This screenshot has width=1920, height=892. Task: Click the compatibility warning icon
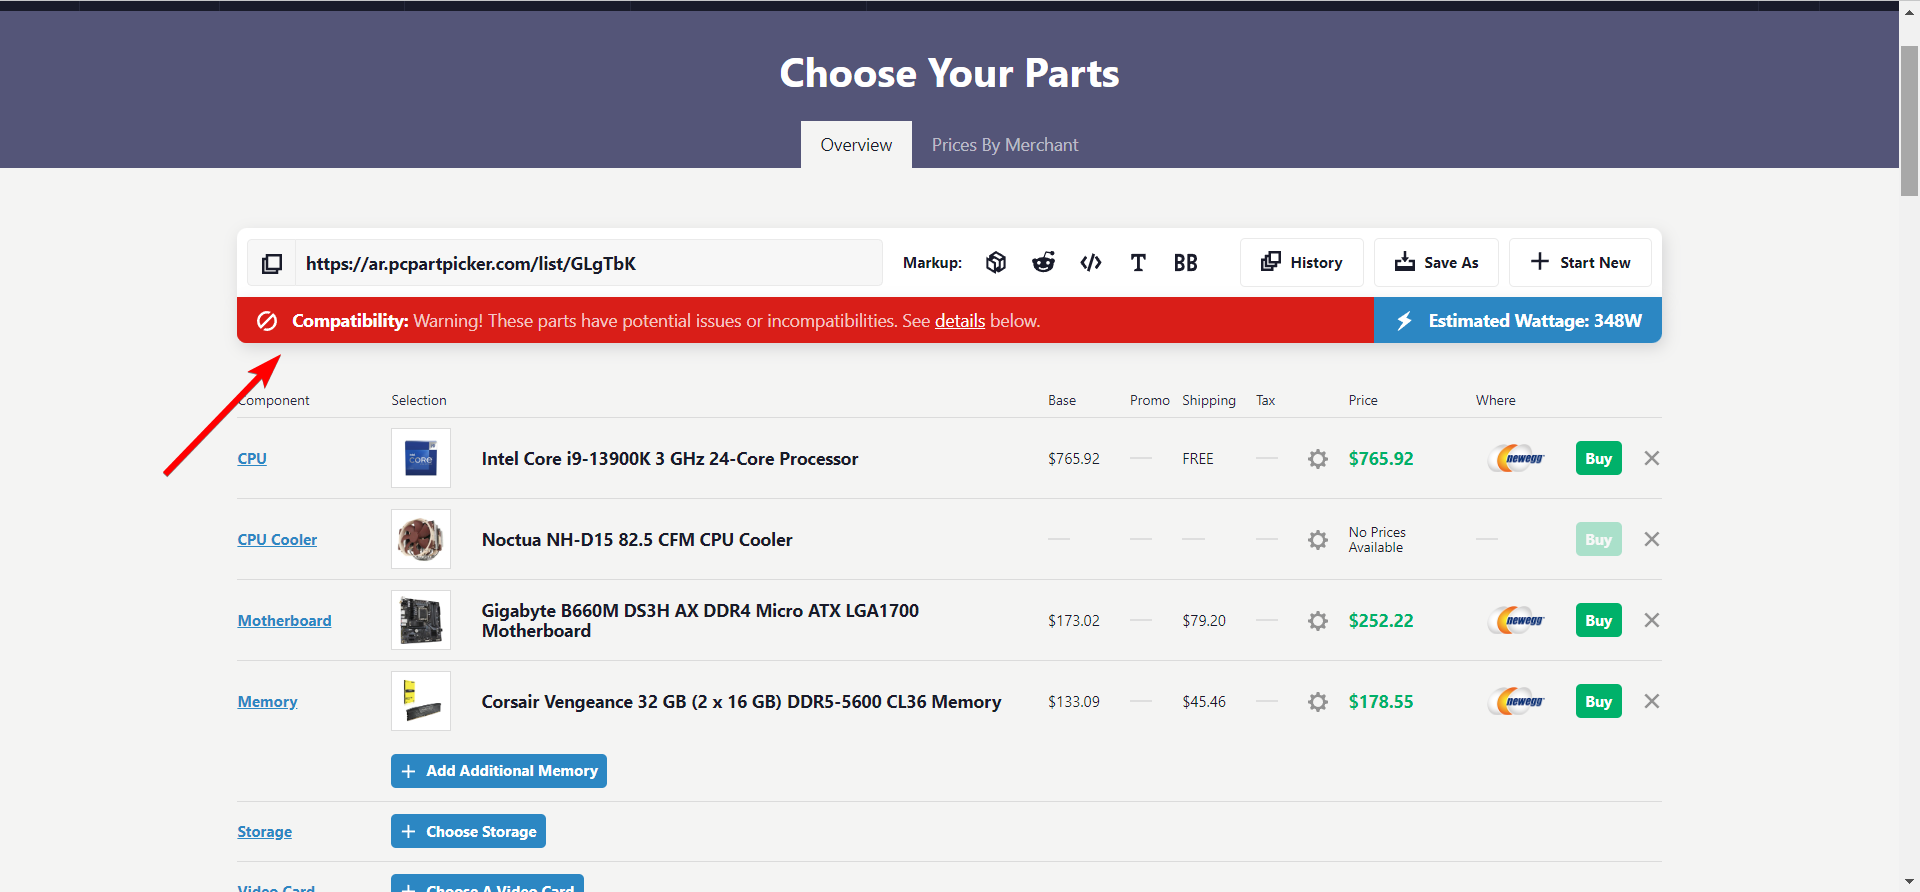pyautogui.click(x=267, y=321)
